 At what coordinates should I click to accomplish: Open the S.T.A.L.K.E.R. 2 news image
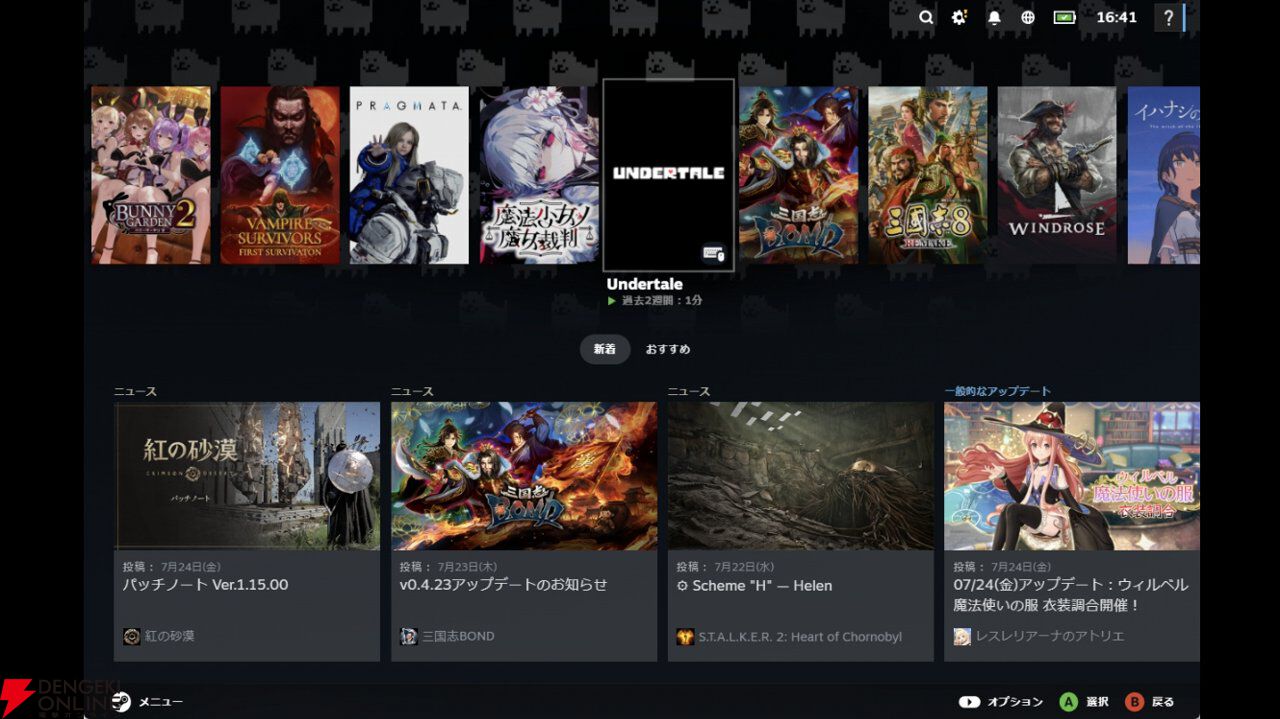801,476
